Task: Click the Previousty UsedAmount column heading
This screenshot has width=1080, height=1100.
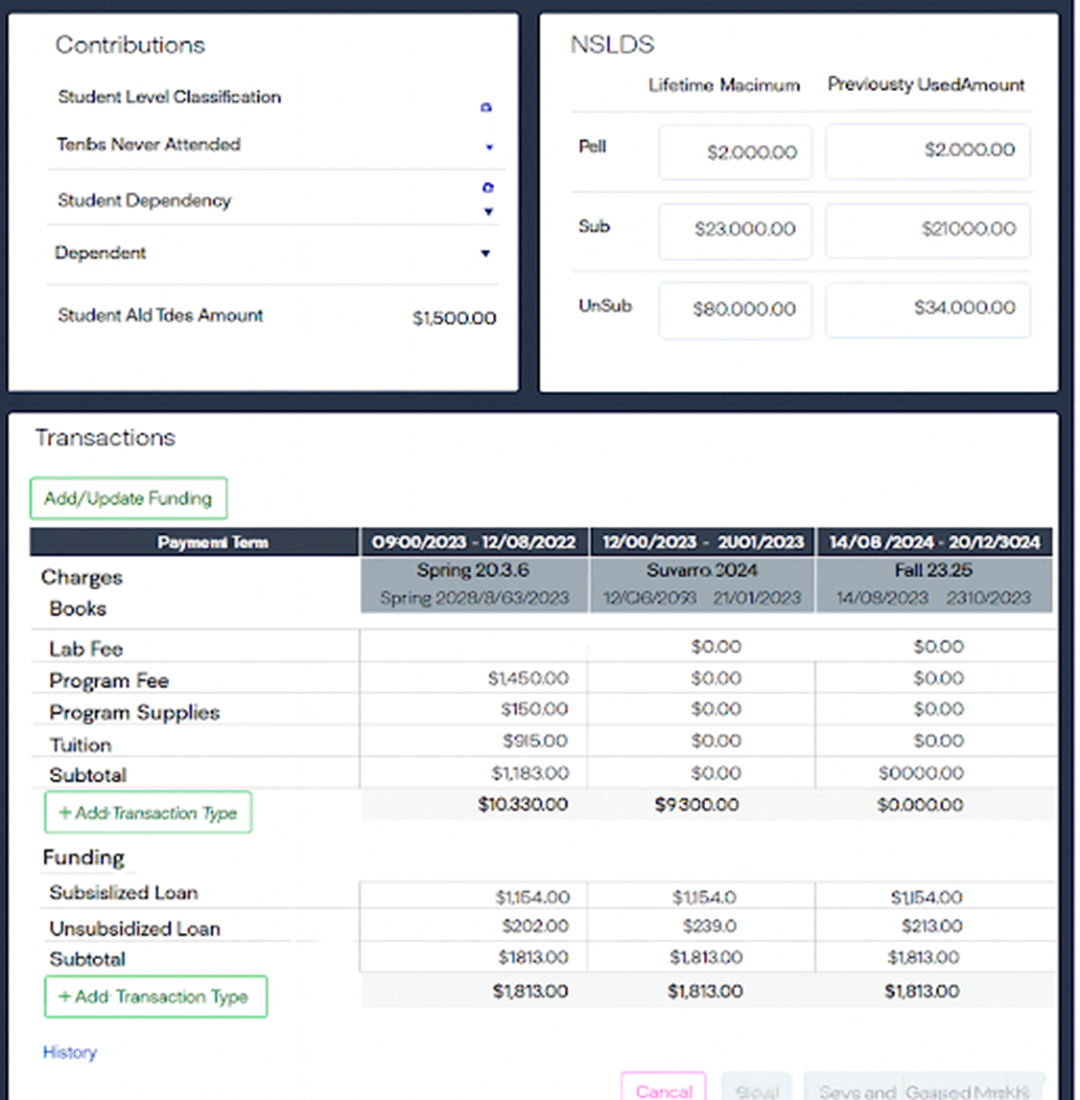Action: pos(926,85)
